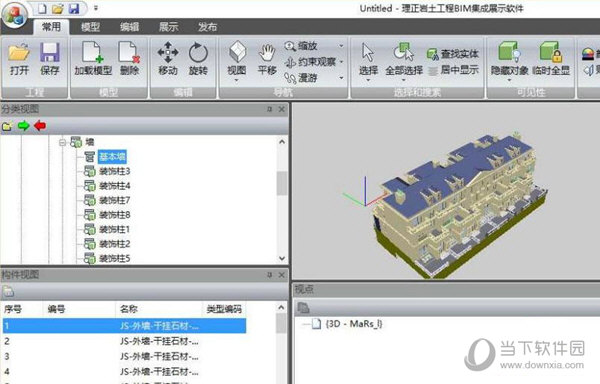Click the 分类视图 scrollbar down arrow
This screenshot has height=384, width=600.
(x=282, y=259)
